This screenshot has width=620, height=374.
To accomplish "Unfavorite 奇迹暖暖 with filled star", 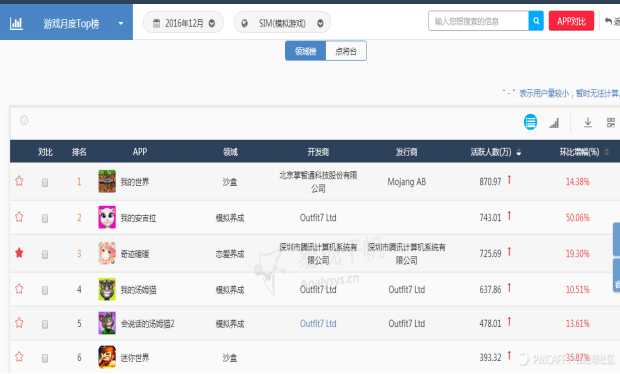I will point(19,253).
